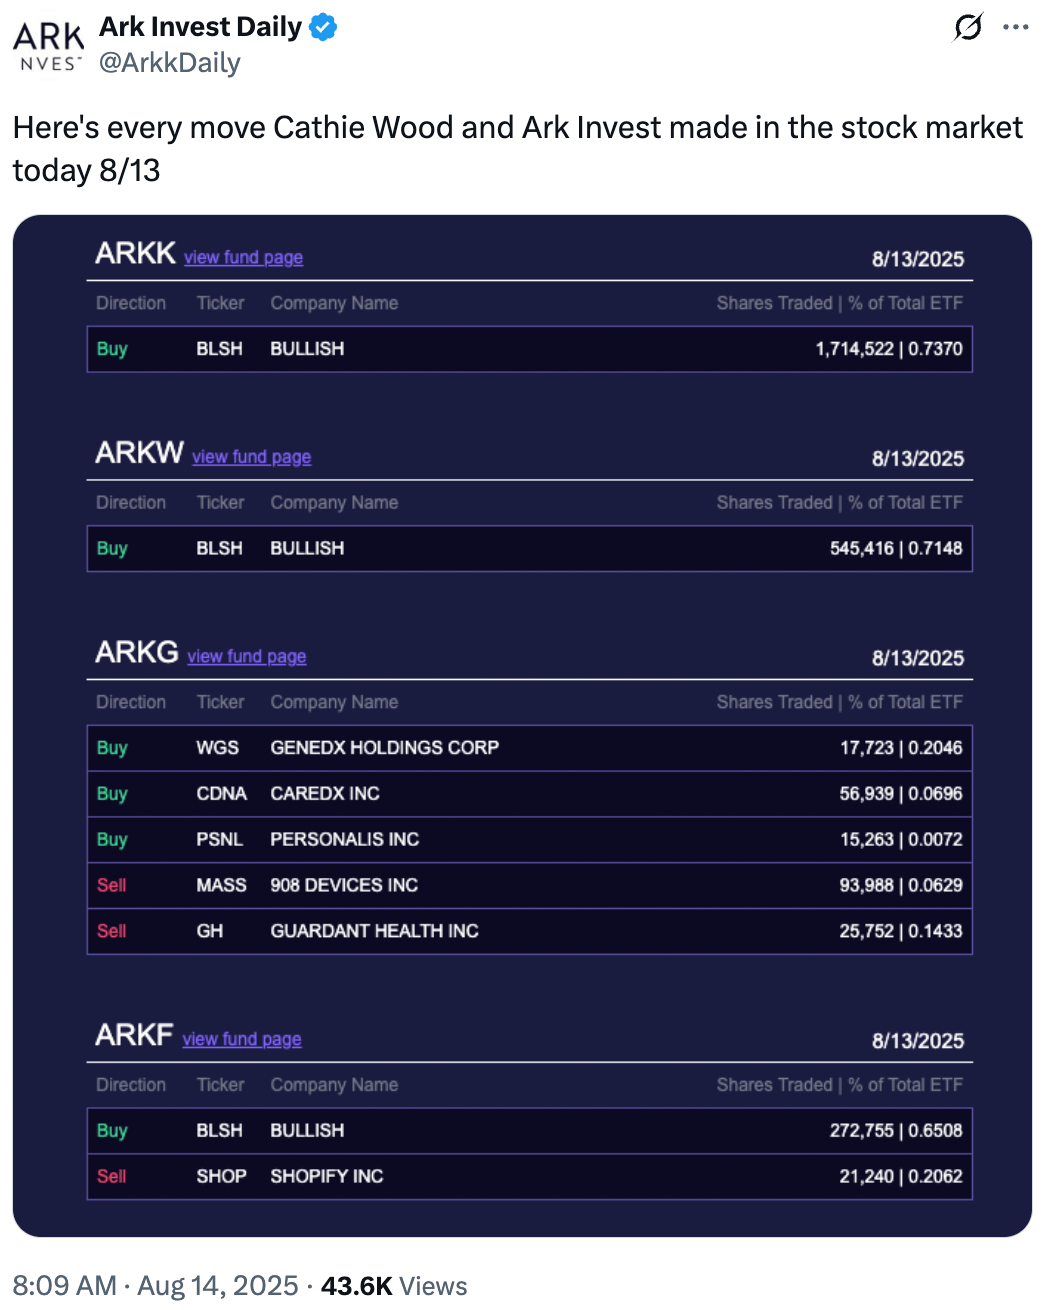The width and height of the screenshot is (1046, 1310).
Task: Click the Sell label in the SHOP row
Action: point(112,1176)
